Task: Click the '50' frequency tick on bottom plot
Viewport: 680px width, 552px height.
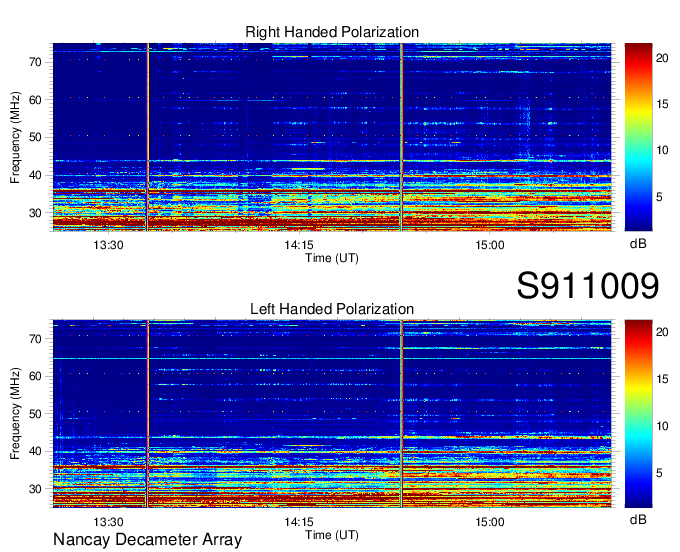Action: coord(36,414)
